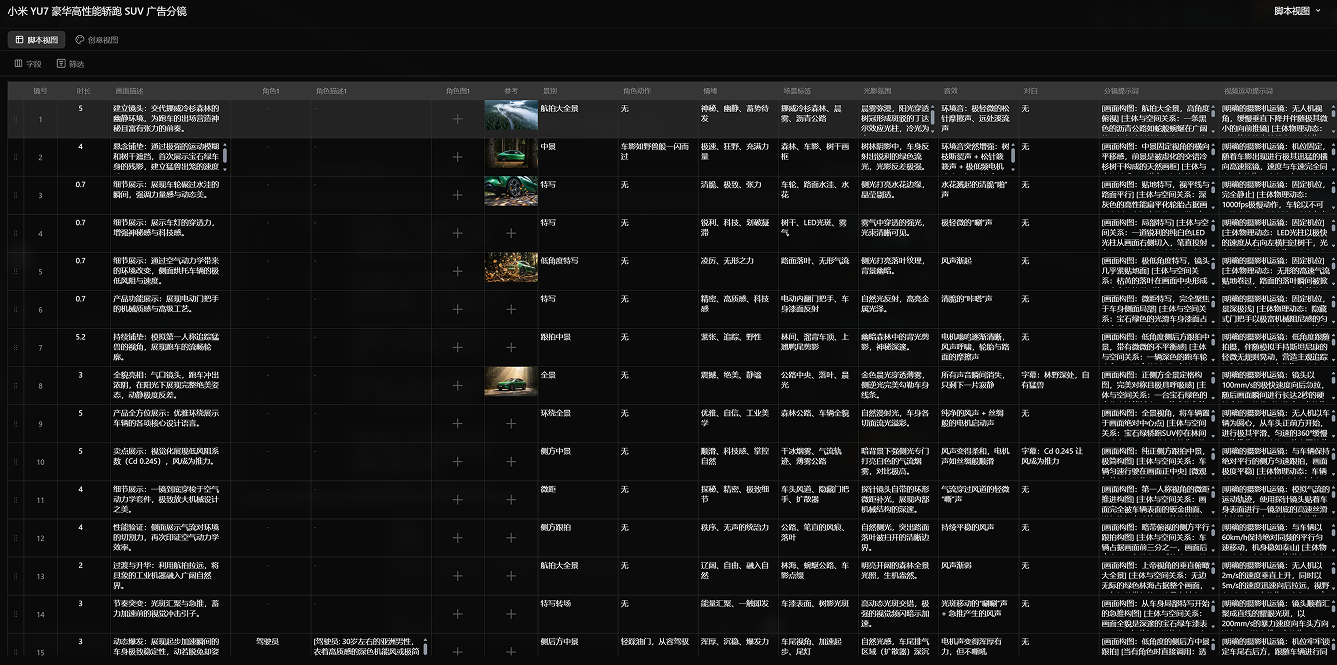Add reference image for shot 4
The height and width of the screenshot is (665, 1337).
(511, 233)
